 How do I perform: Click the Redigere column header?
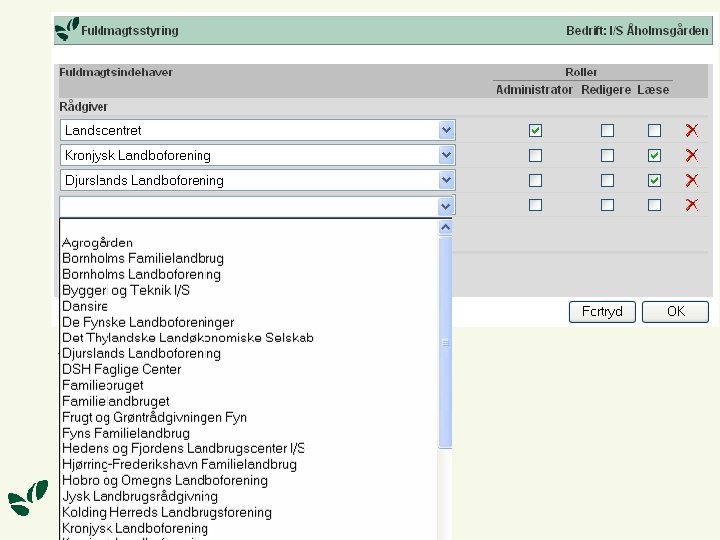click(606, 90)
